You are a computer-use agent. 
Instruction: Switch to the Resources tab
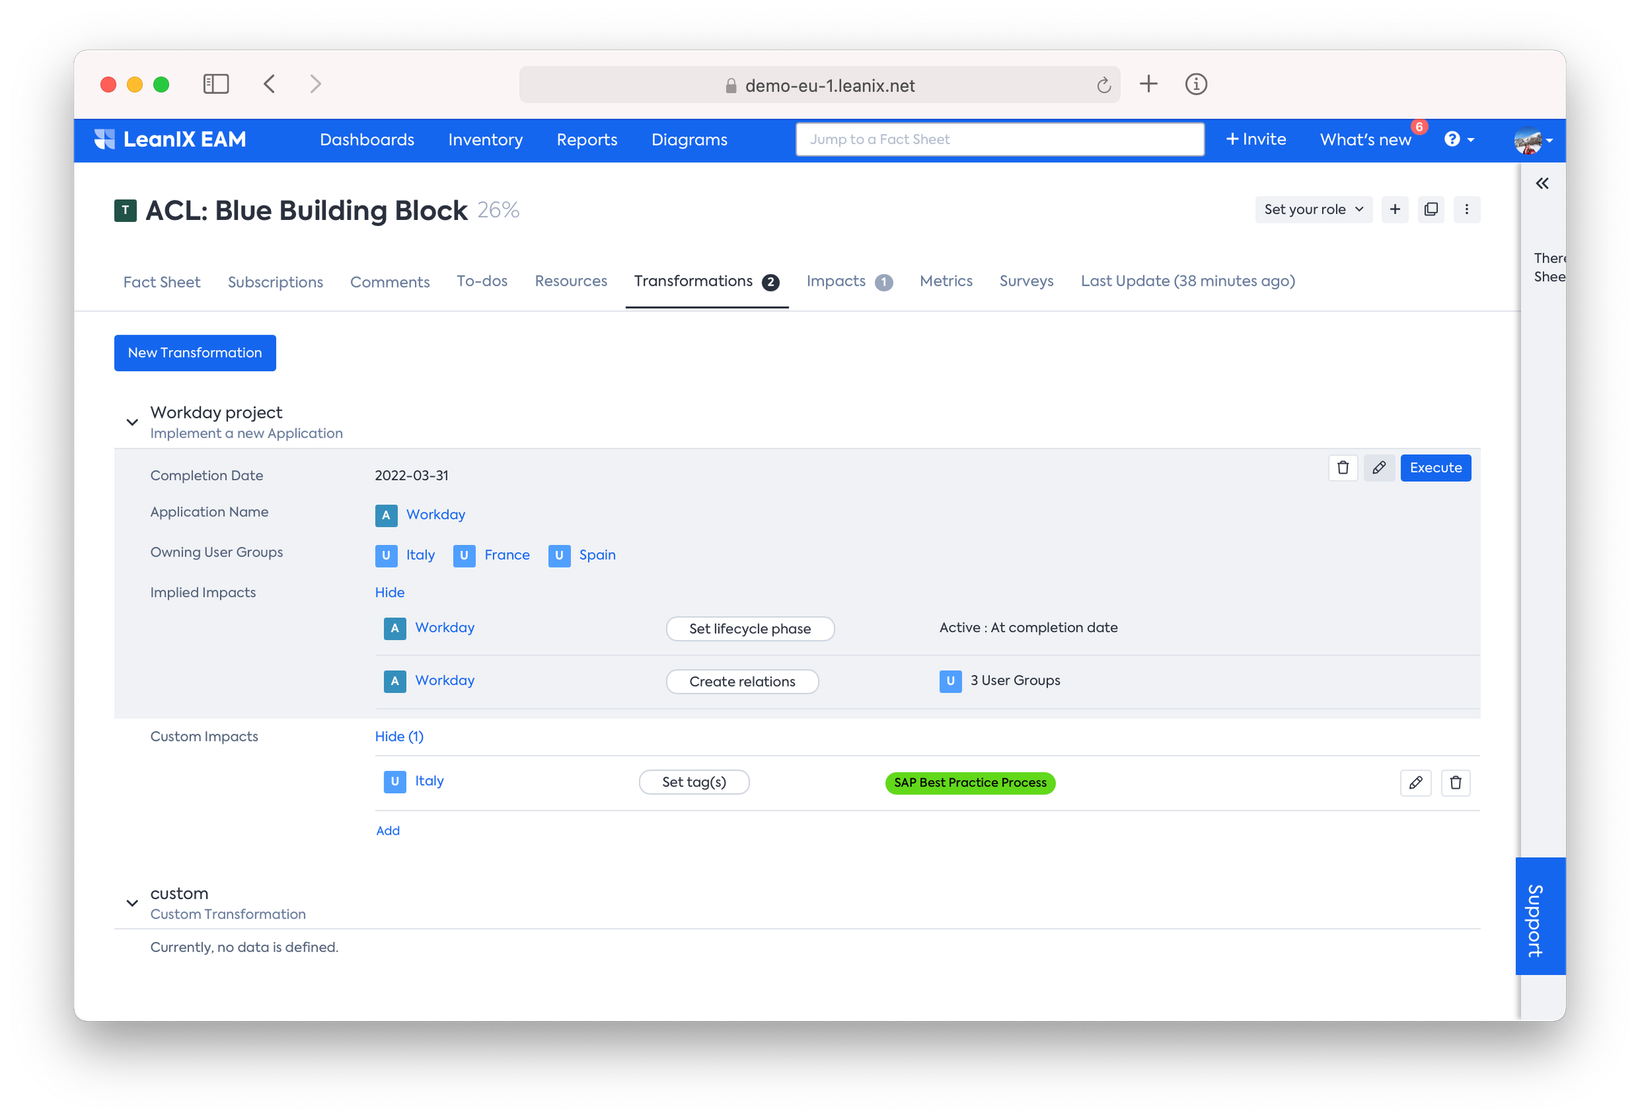(571, 281)
